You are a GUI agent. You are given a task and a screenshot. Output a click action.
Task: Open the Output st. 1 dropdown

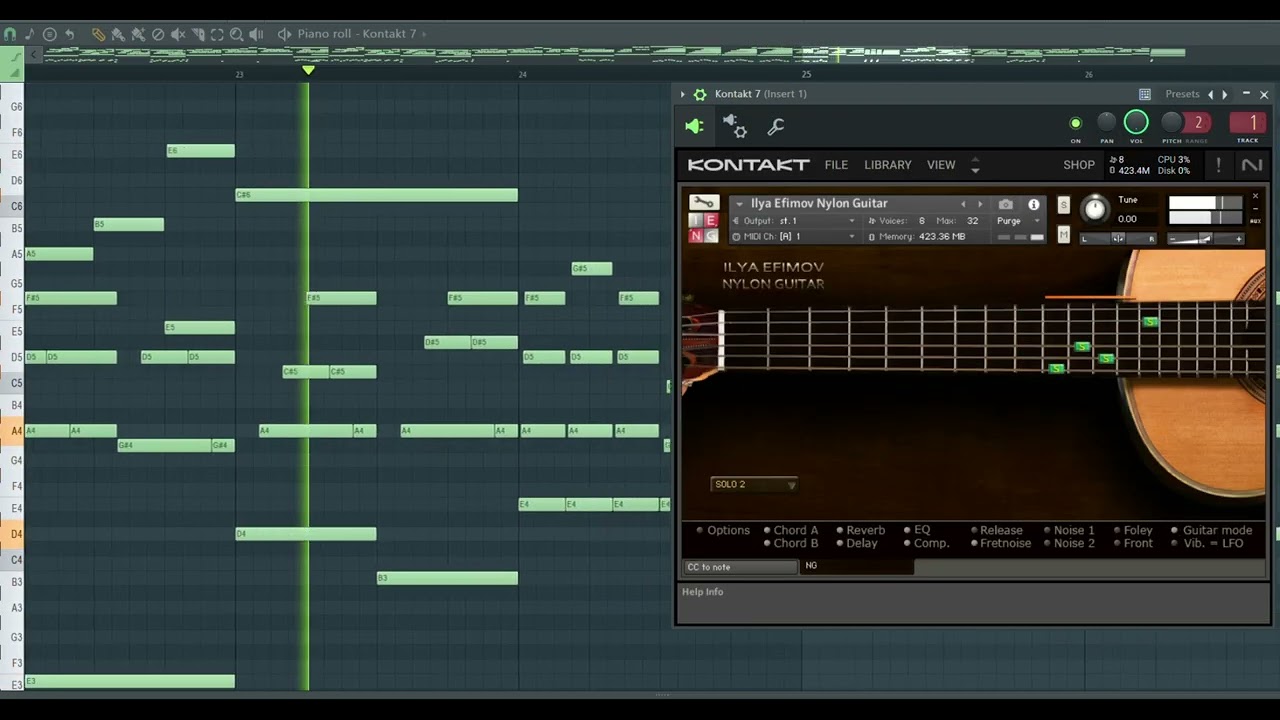[x=795, y=221]
